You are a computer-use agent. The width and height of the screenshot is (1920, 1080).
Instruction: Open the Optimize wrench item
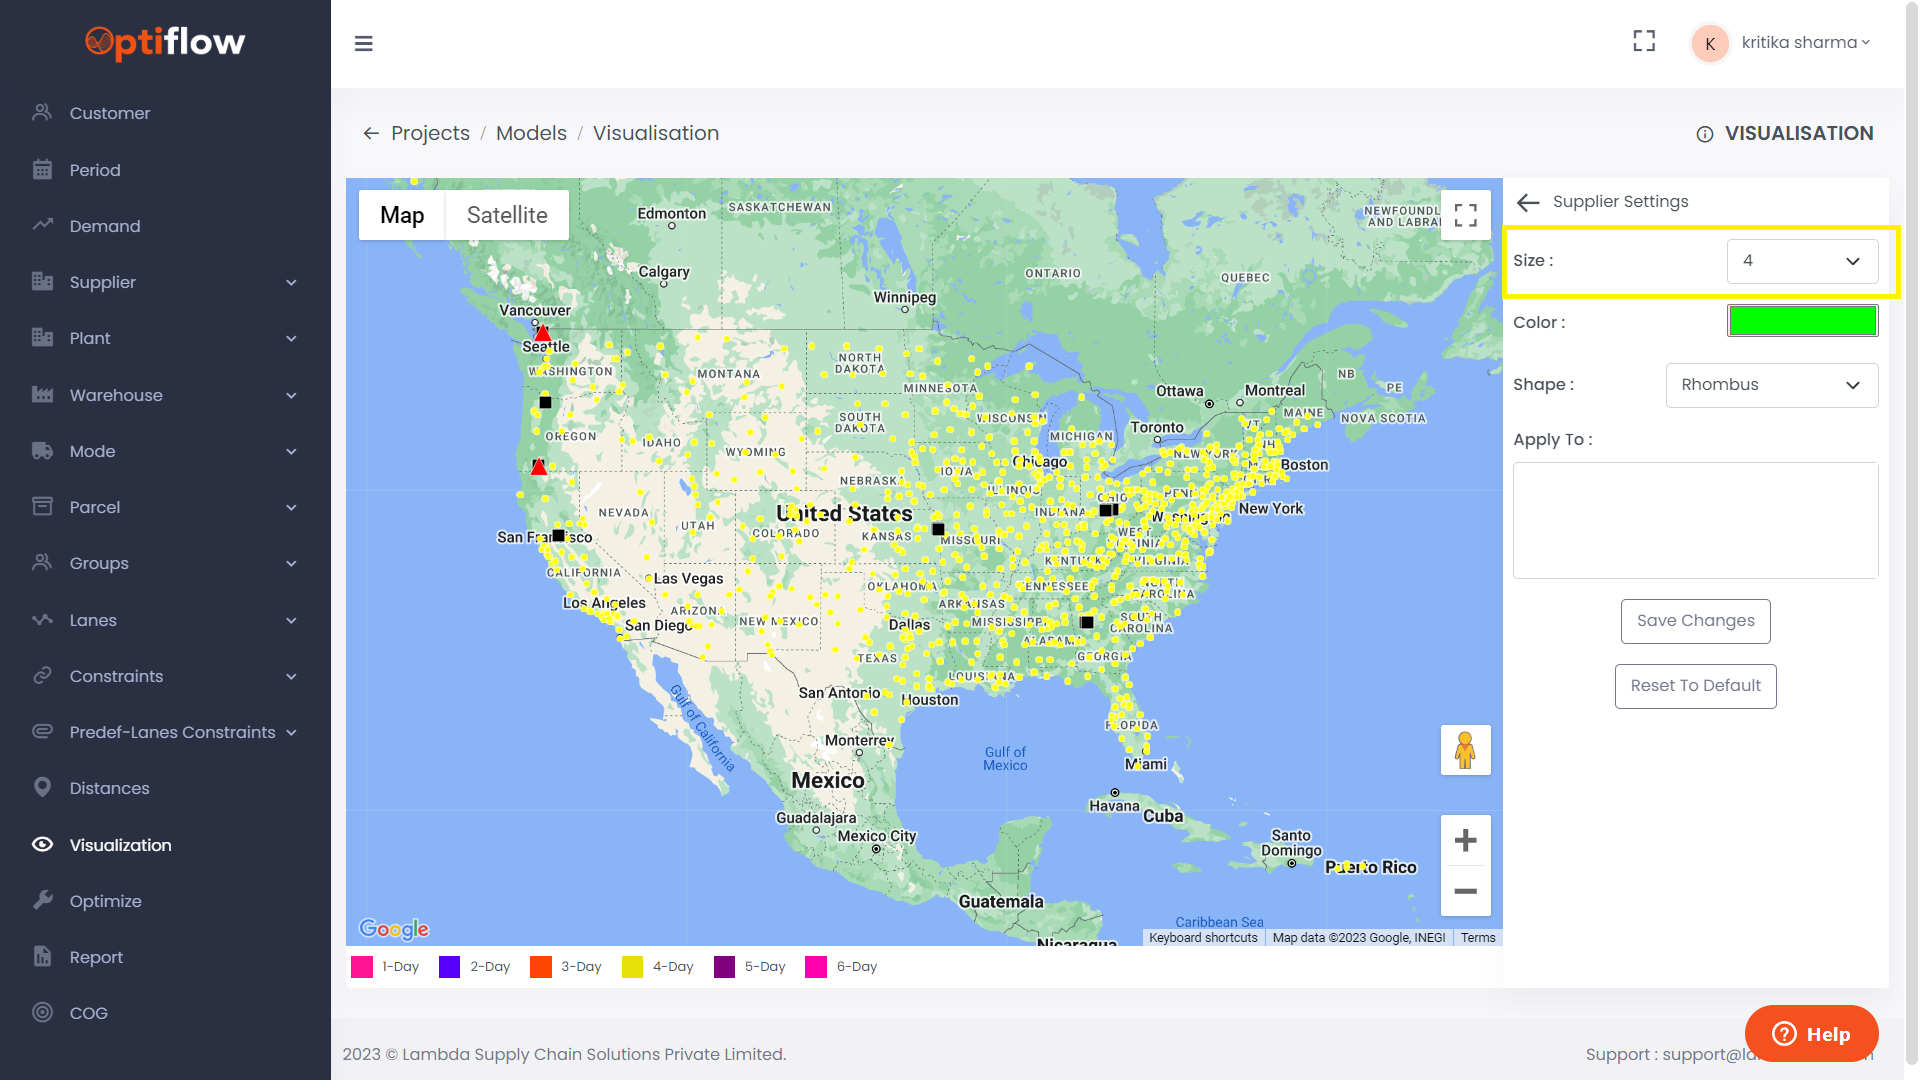pyautogui.click(x=105, y=901)
